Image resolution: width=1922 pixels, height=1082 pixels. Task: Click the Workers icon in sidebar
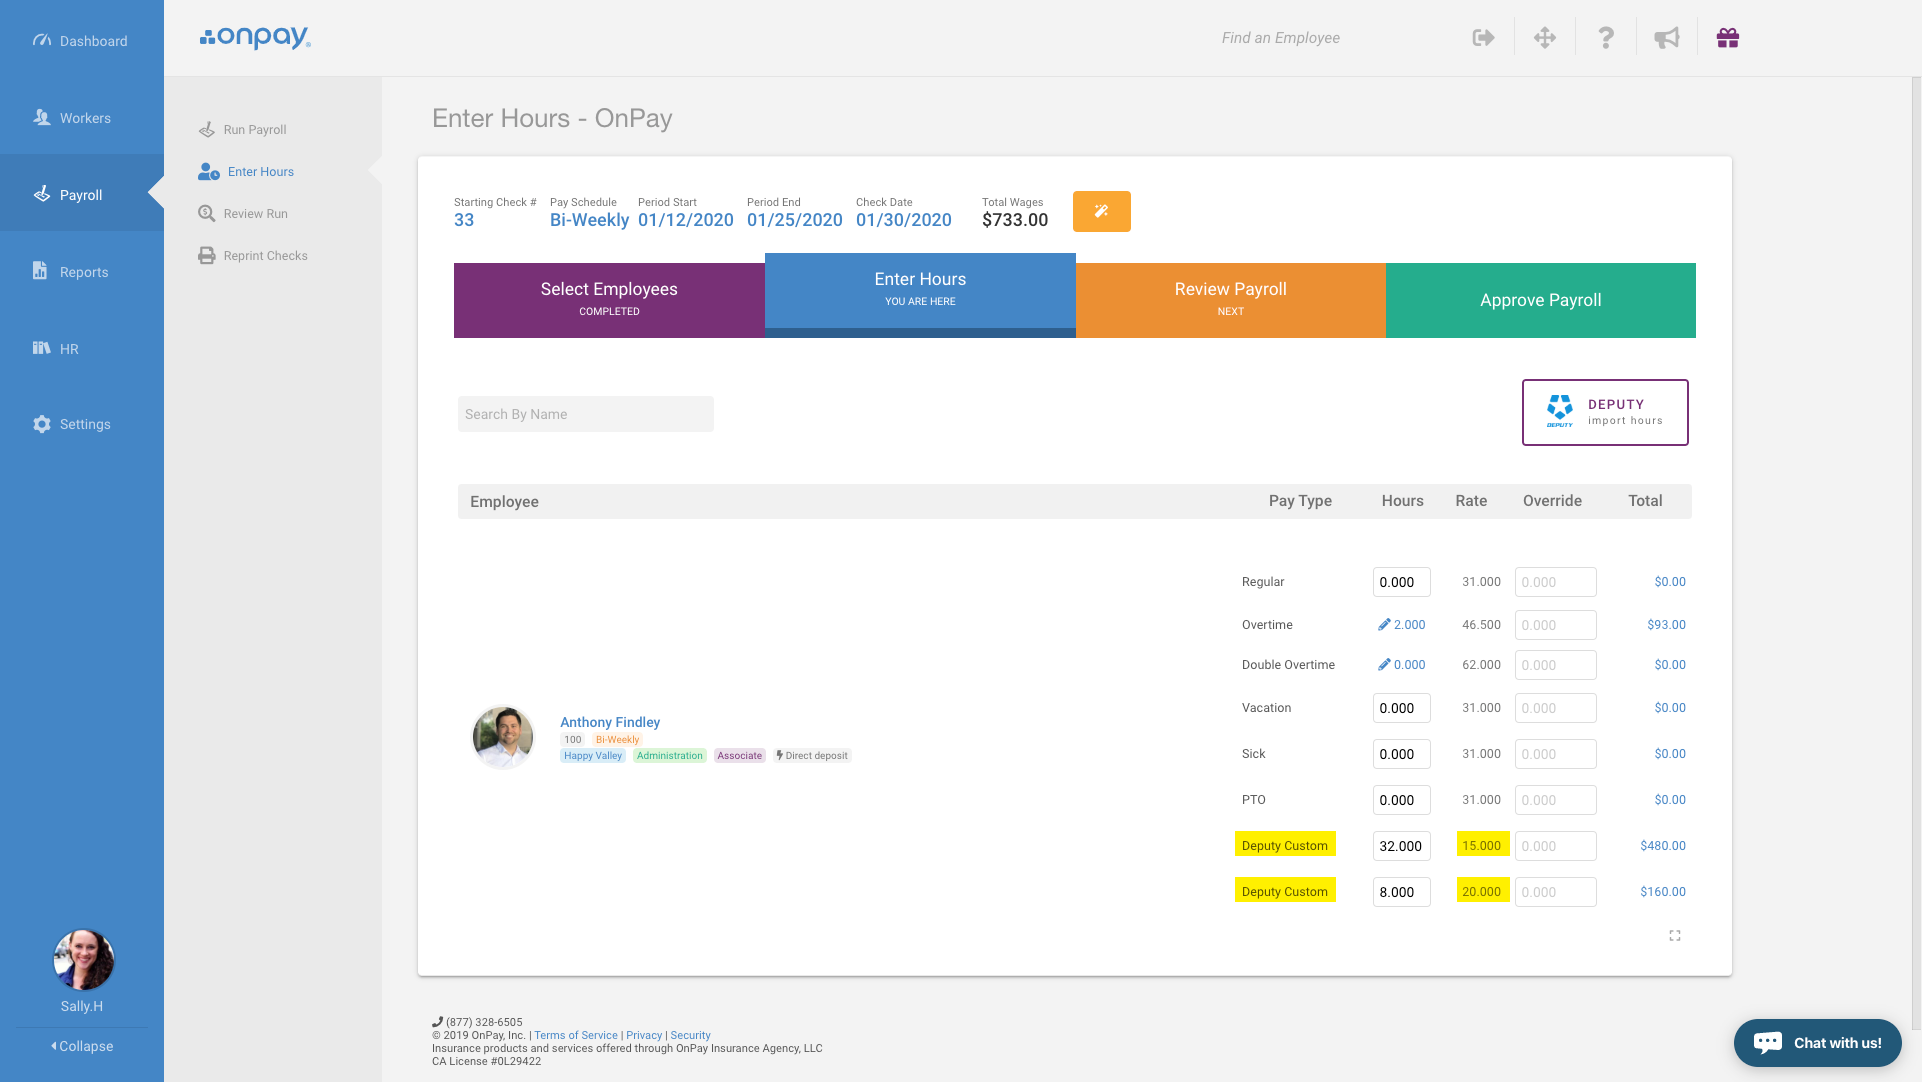[42, 118]
